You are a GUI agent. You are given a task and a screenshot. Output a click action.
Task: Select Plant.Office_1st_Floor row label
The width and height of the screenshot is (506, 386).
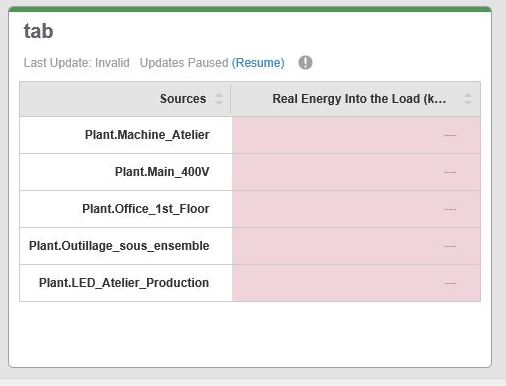click(146, 209)
